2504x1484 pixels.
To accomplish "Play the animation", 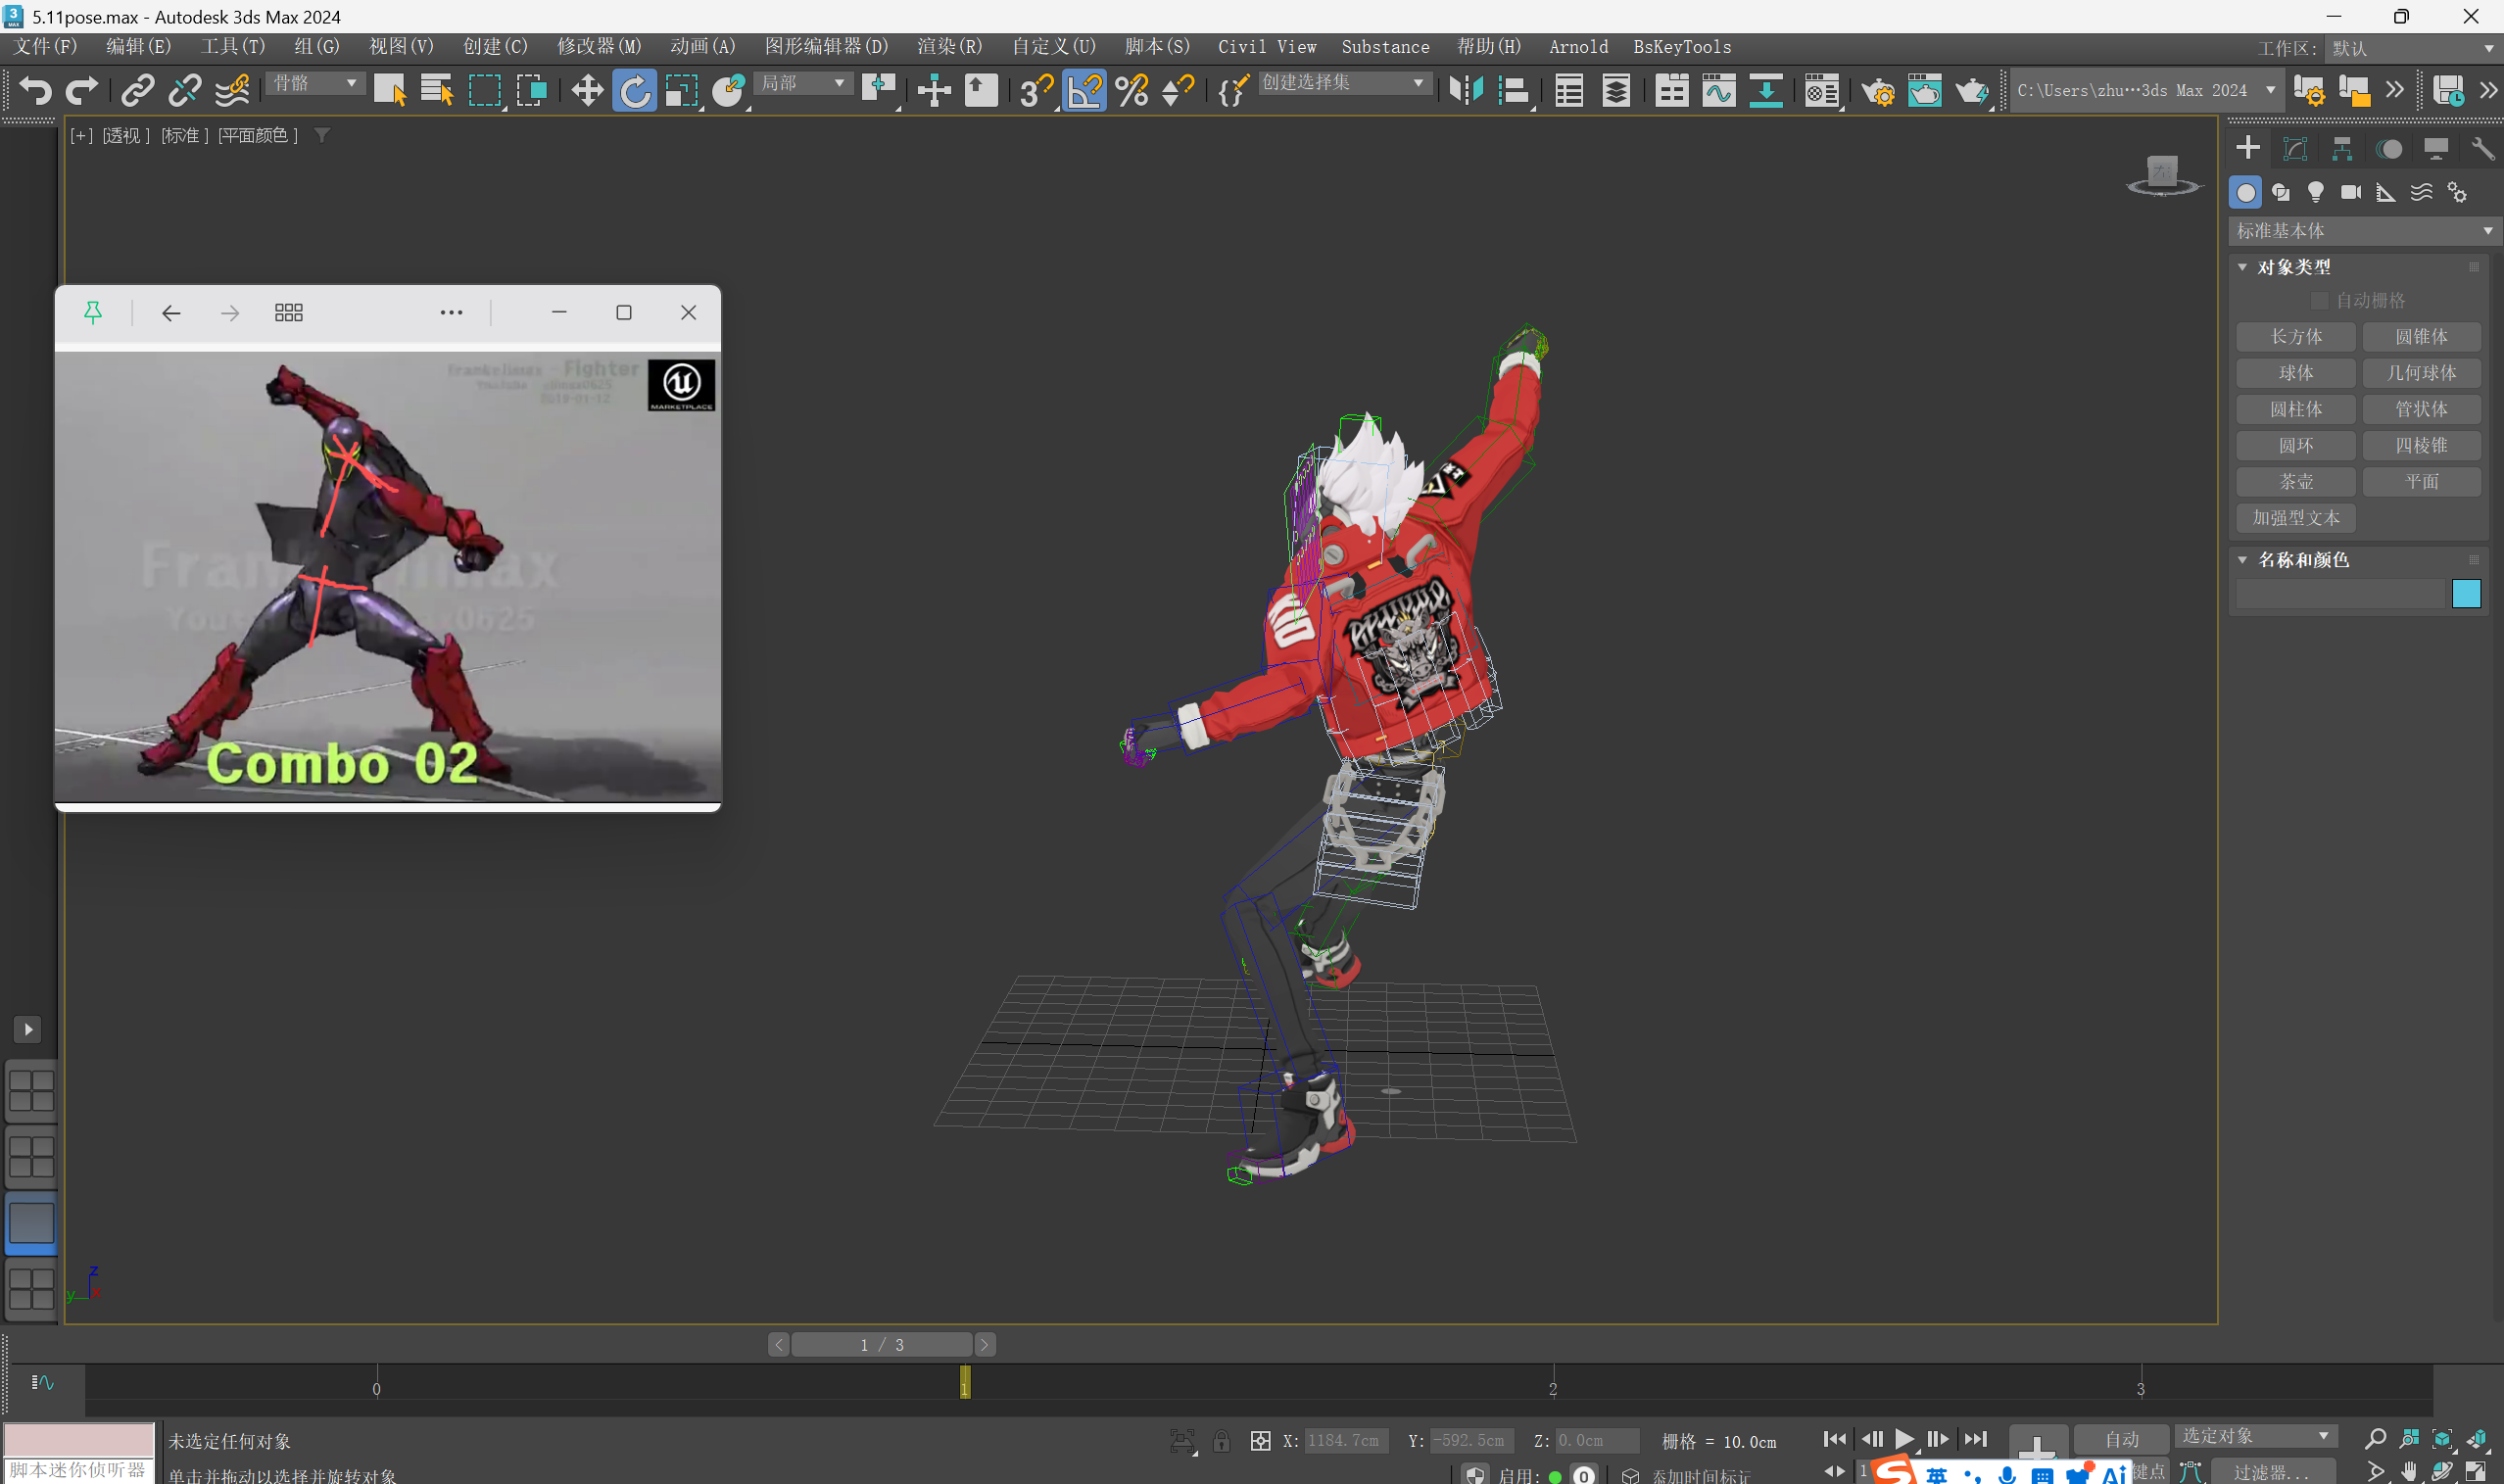I will click(x=1904, y=1439).
